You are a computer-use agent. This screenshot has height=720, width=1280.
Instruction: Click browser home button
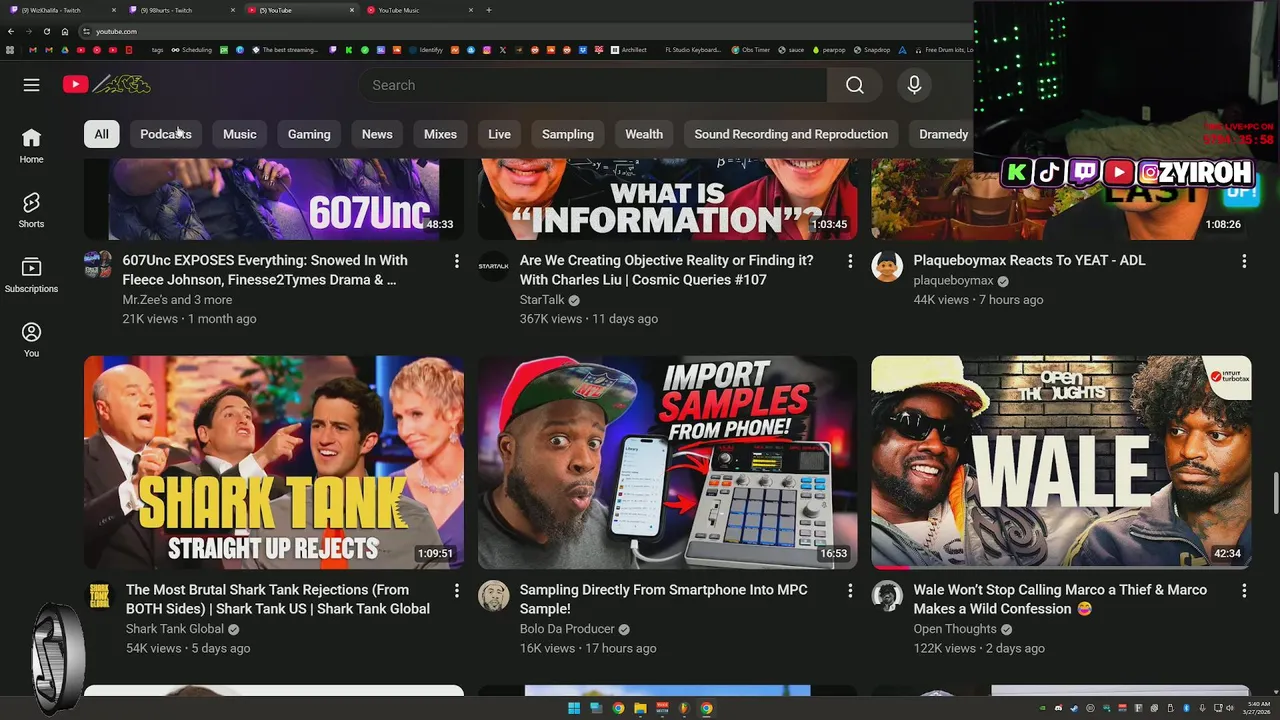click(x=65, y=31)
